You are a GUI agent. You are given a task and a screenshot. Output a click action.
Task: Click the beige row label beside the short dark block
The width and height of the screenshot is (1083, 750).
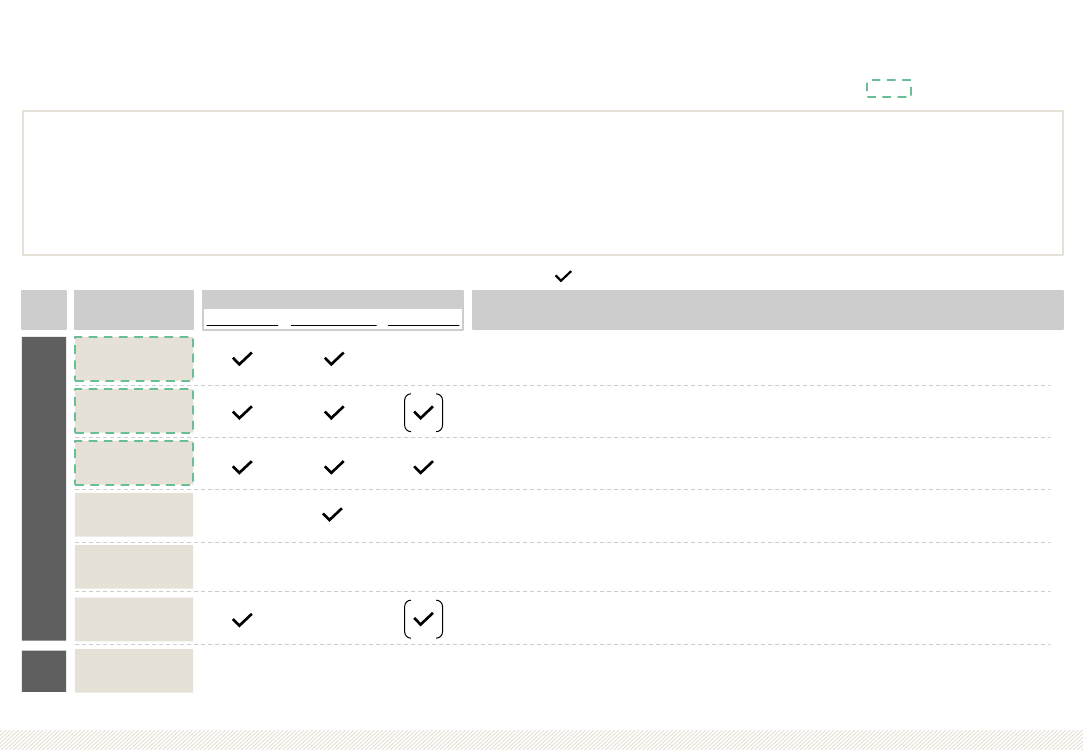click(x=134, y=671)
